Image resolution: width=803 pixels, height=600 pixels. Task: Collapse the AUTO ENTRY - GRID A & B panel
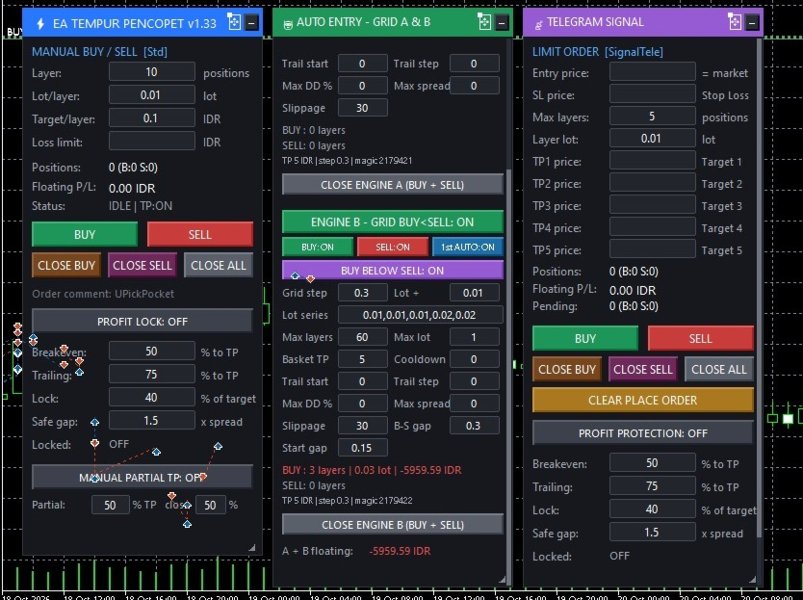tap(502, 23)
